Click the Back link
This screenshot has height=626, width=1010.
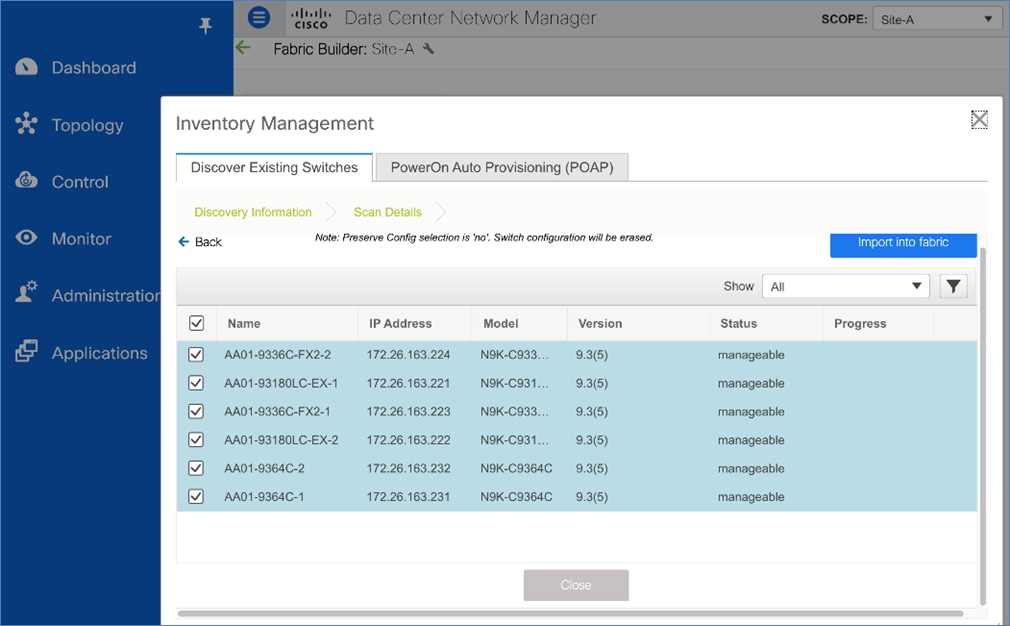(x=208, y=242)
